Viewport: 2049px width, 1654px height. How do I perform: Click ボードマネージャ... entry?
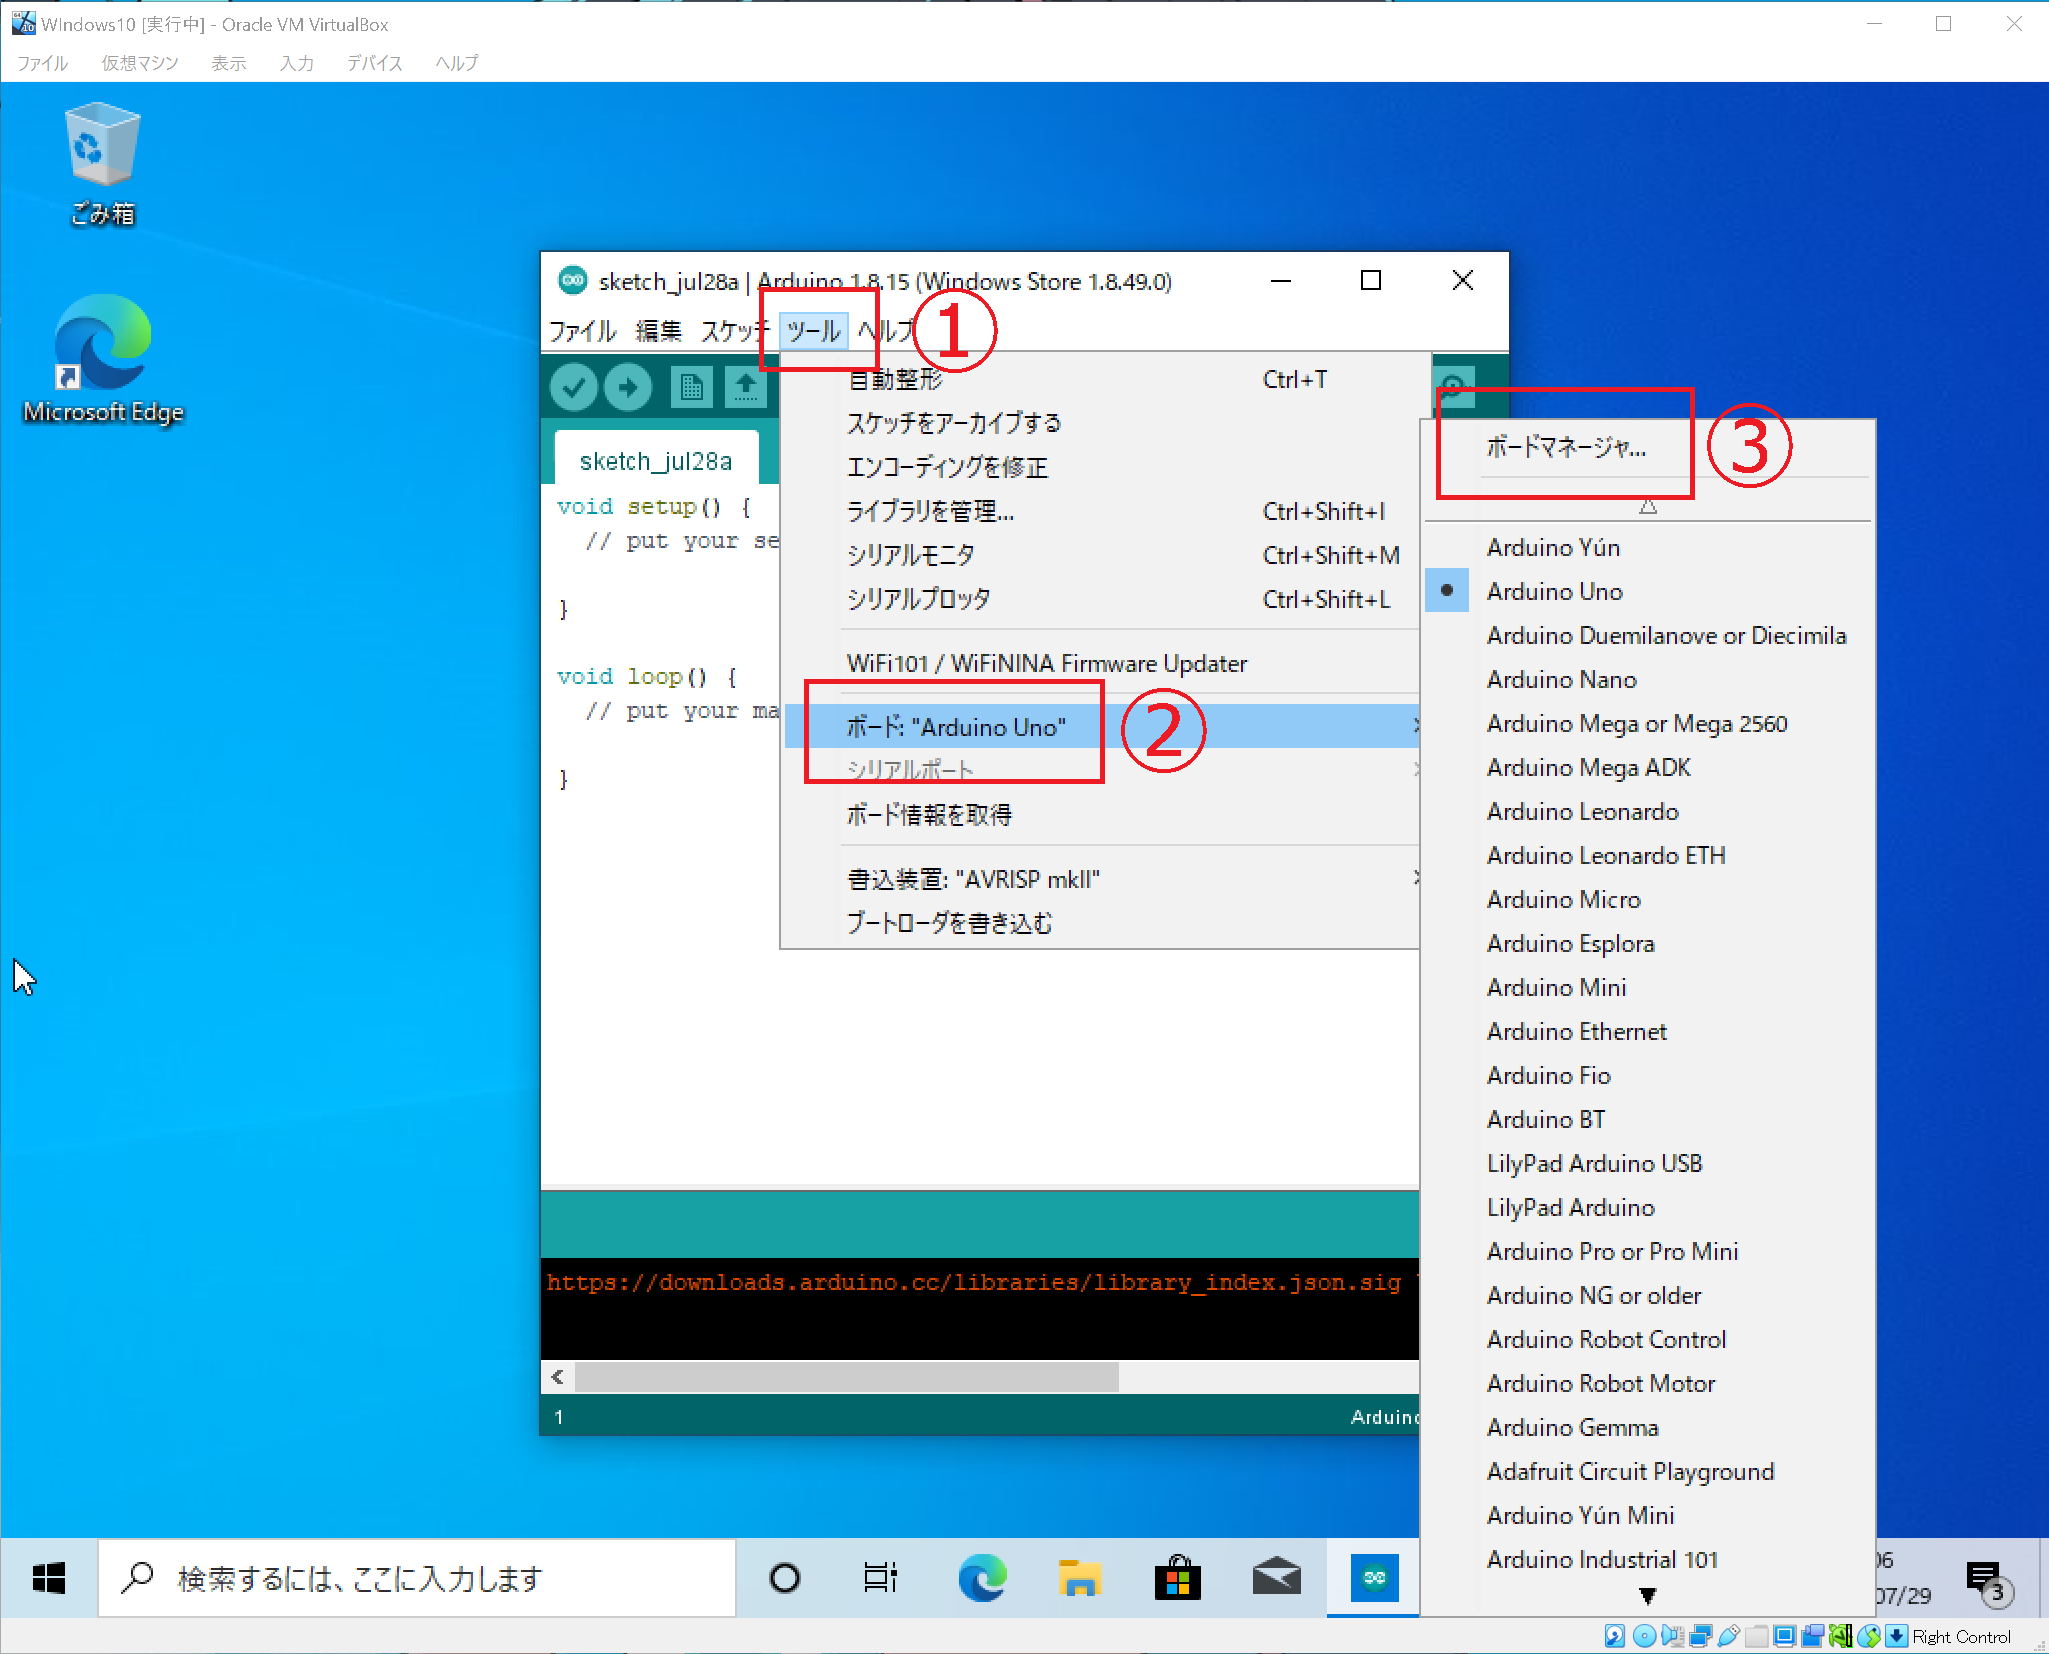click(x=1565, y=447)
